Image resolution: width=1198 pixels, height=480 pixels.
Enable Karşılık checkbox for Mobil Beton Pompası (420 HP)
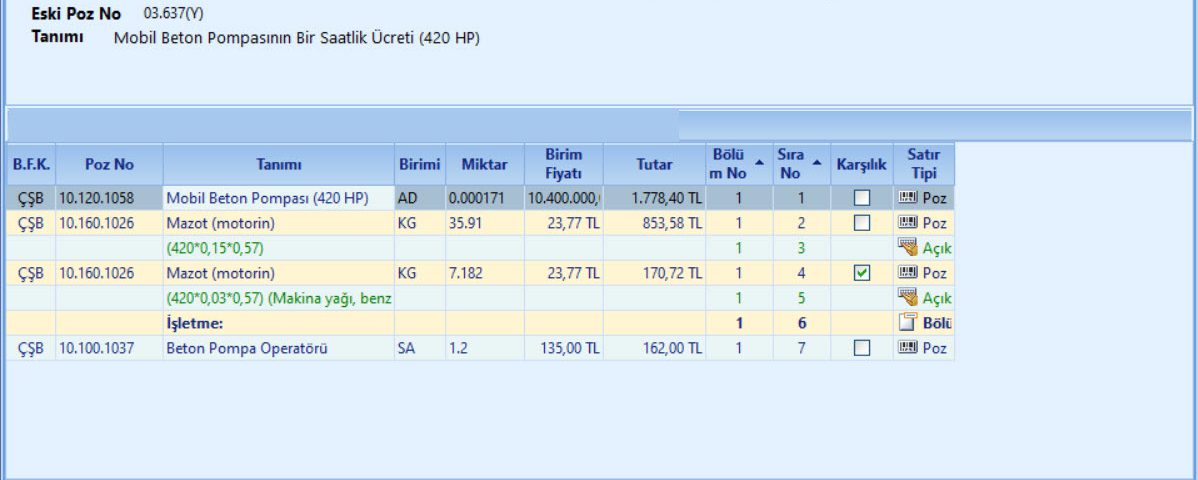[x=861, y=198]
